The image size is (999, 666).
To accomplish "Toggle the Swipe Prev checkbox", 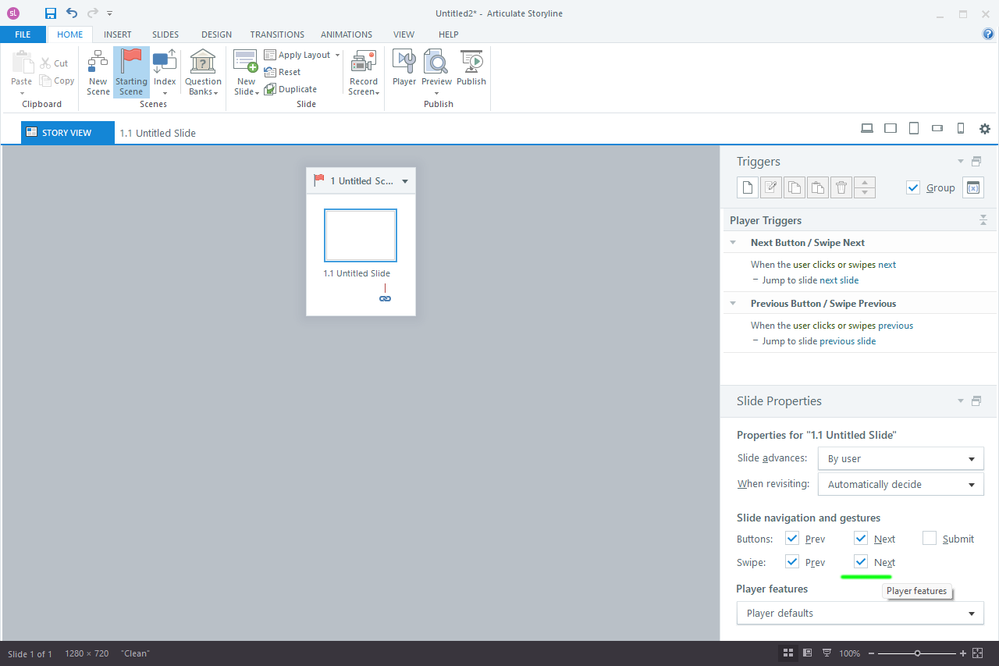I will click(792, 562).
